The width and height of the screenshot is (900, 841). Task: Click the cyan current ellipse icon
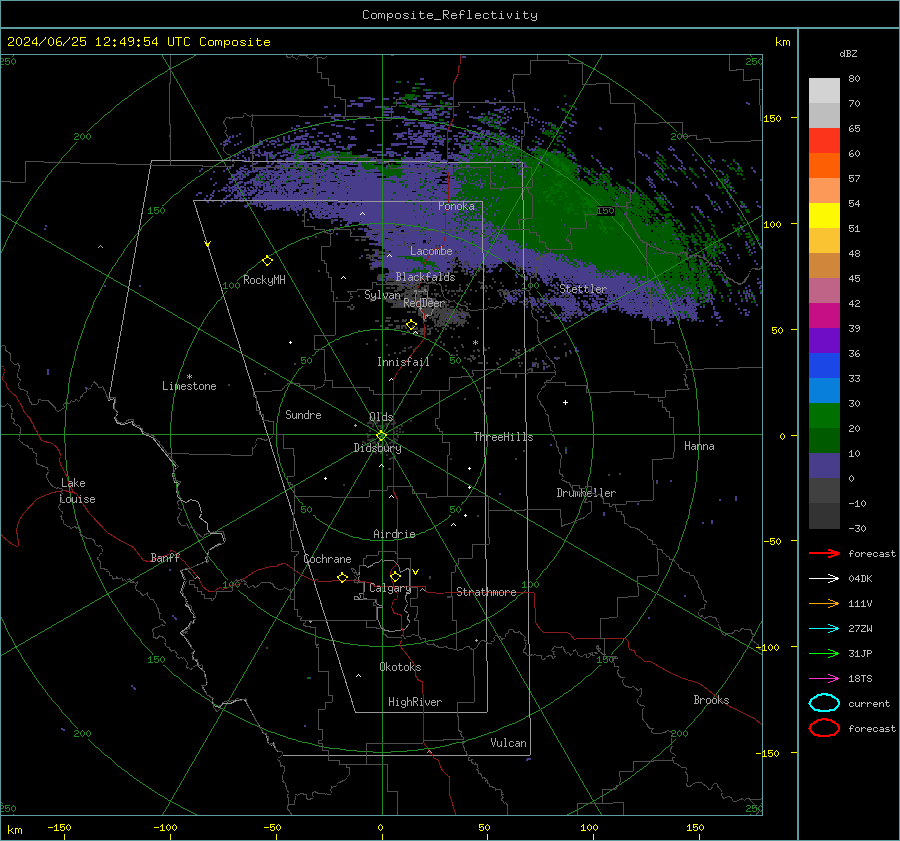824,703
